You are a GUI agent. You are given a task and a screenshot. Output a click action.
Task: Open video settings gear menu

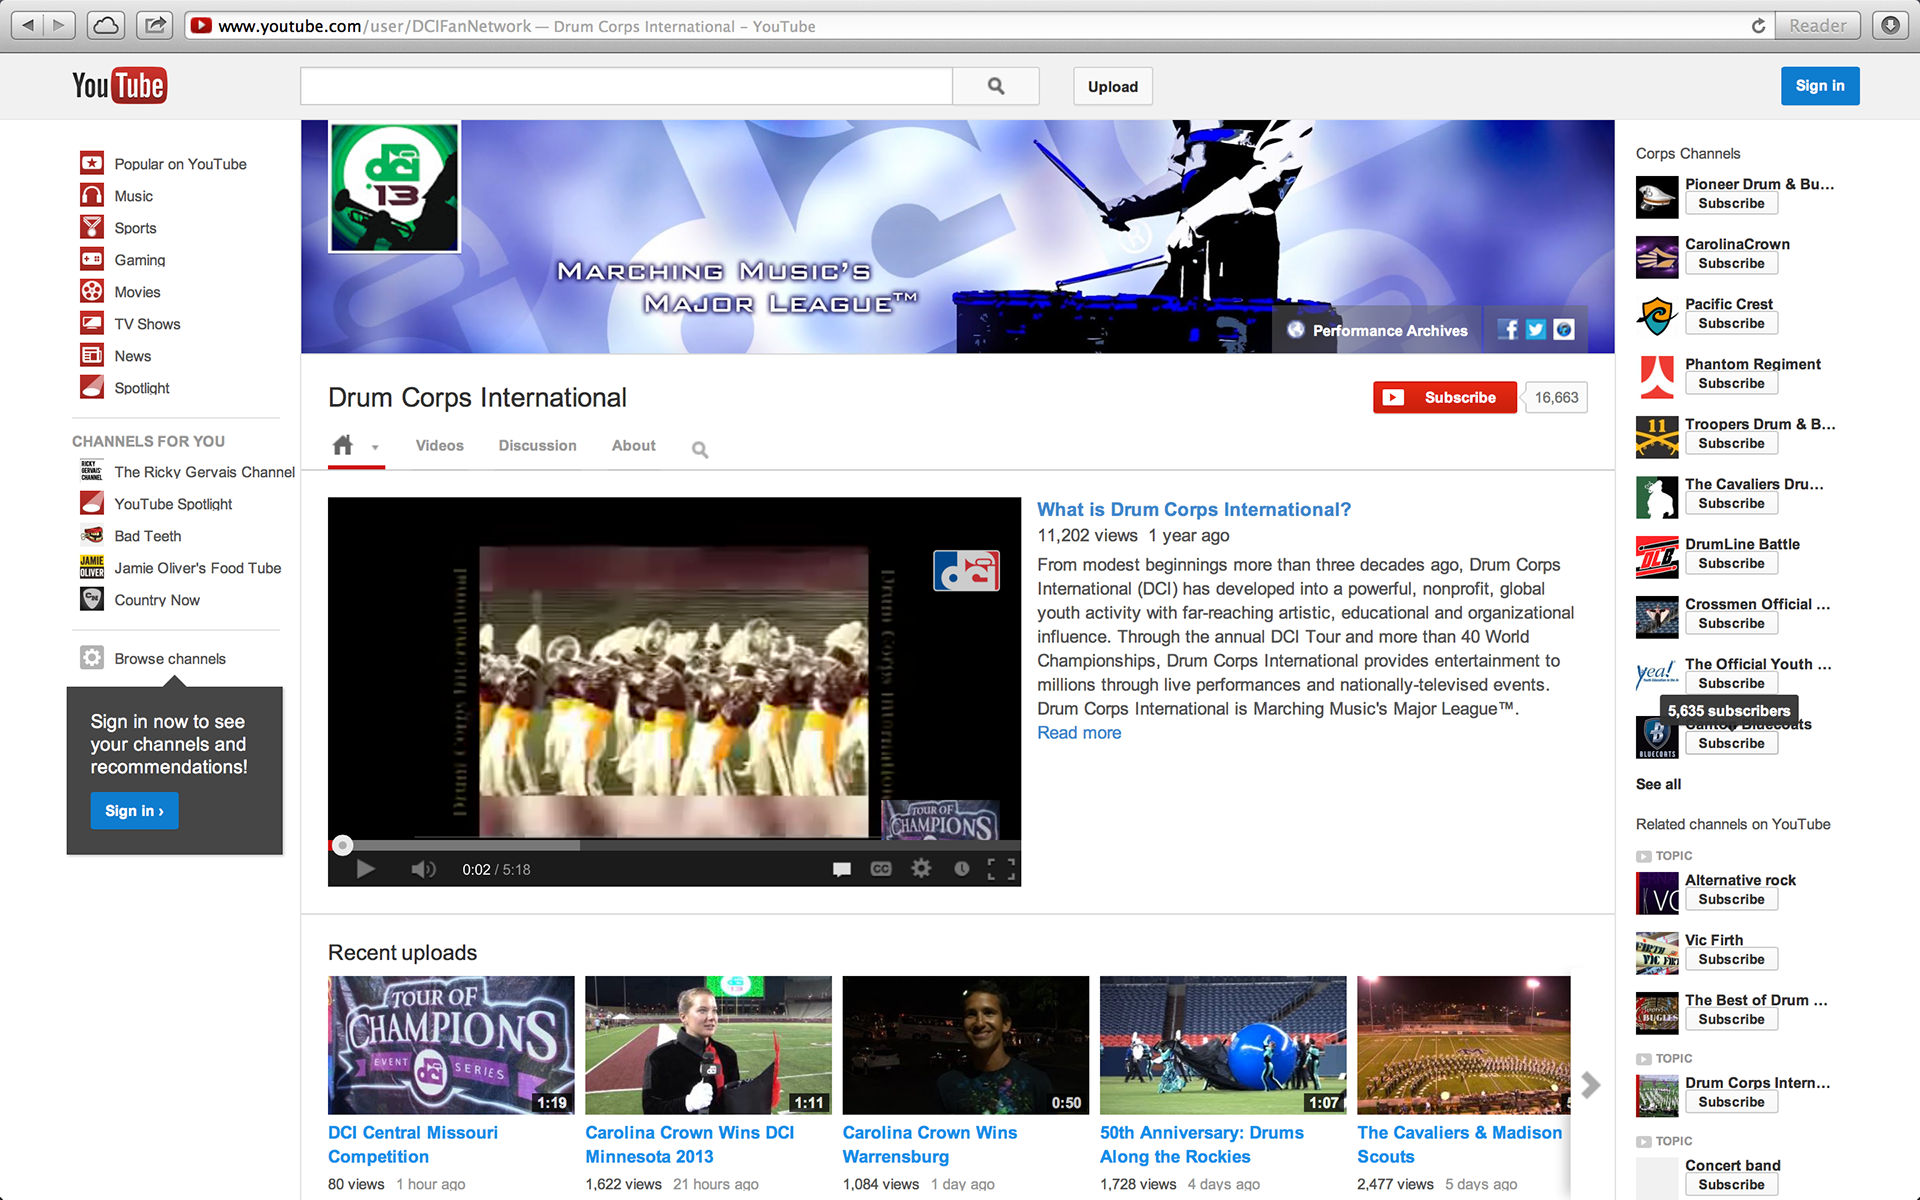click(921, 868)
